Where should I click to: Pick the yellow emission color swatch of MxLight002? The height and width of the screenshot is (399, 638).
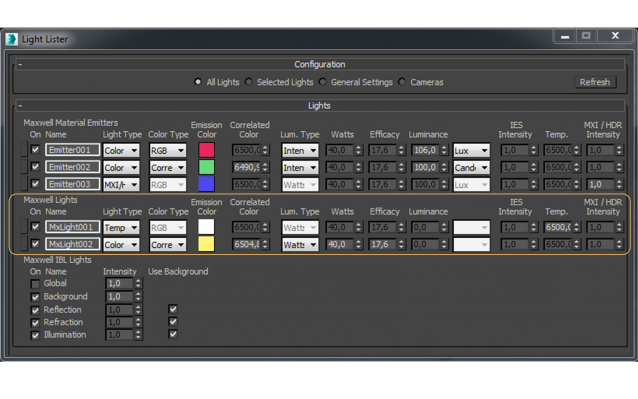pyautogui.click(x=206, y=244)
